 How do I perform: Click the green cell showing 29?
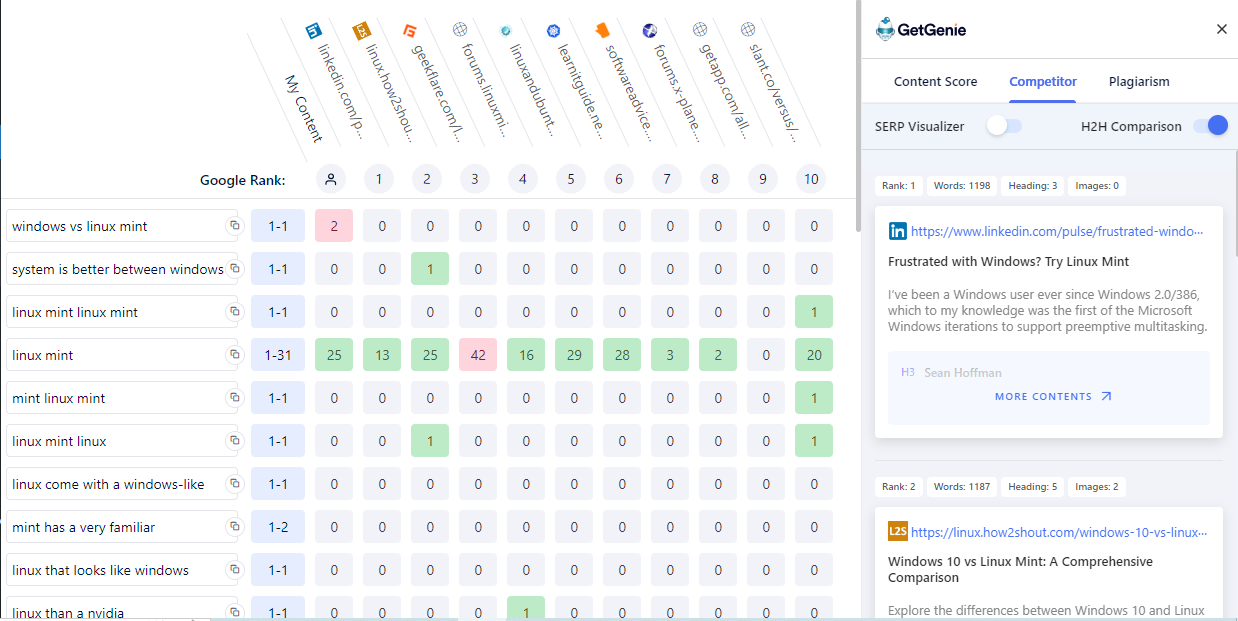pyautogui.click(x=574, y=355)
